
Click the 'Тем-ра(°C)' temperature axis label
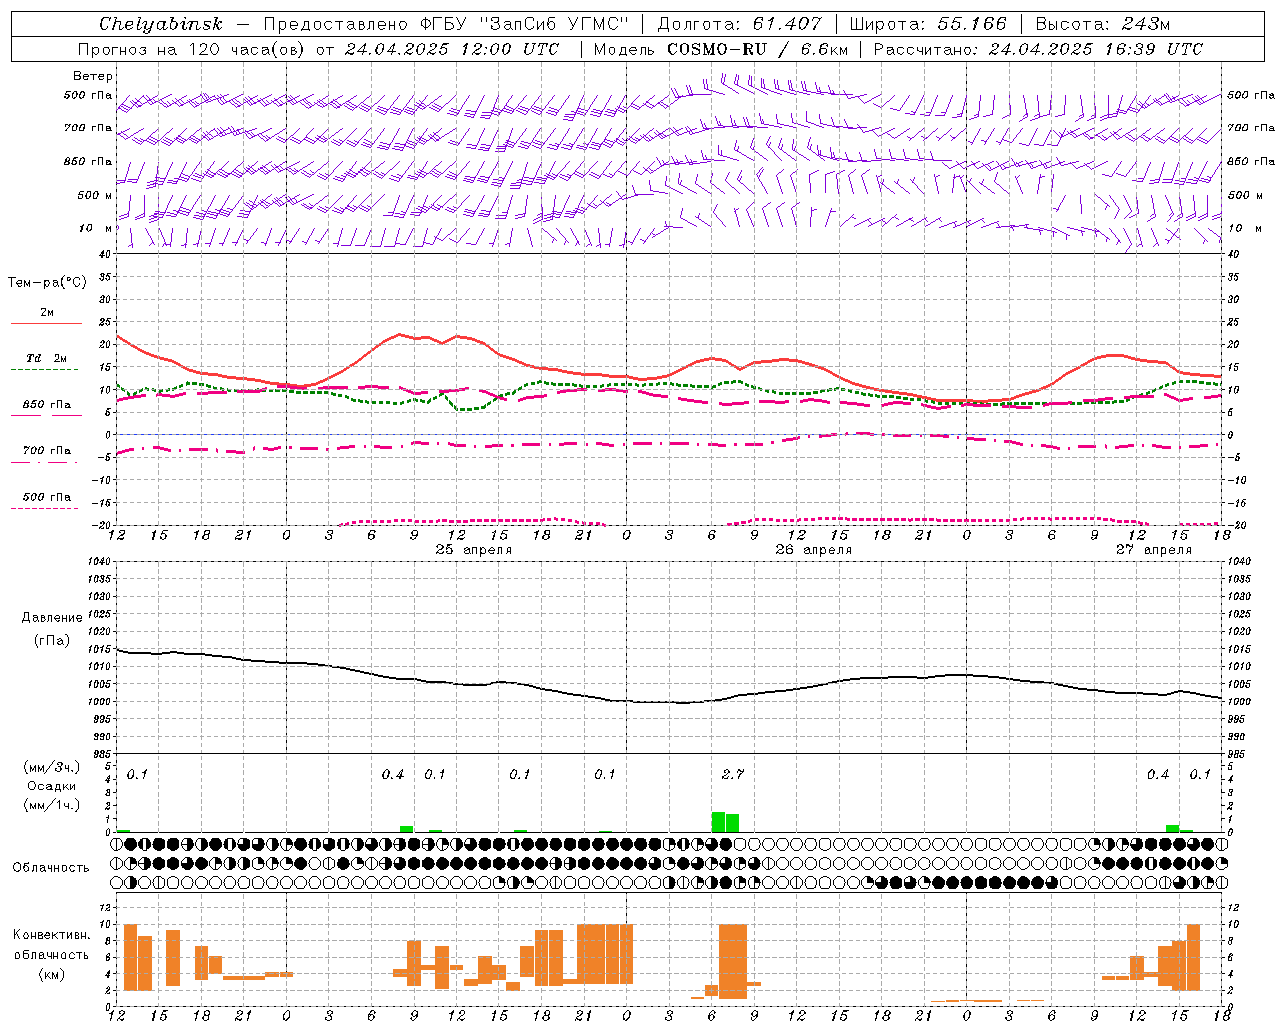pyautogui.click(x=47, y=283)
